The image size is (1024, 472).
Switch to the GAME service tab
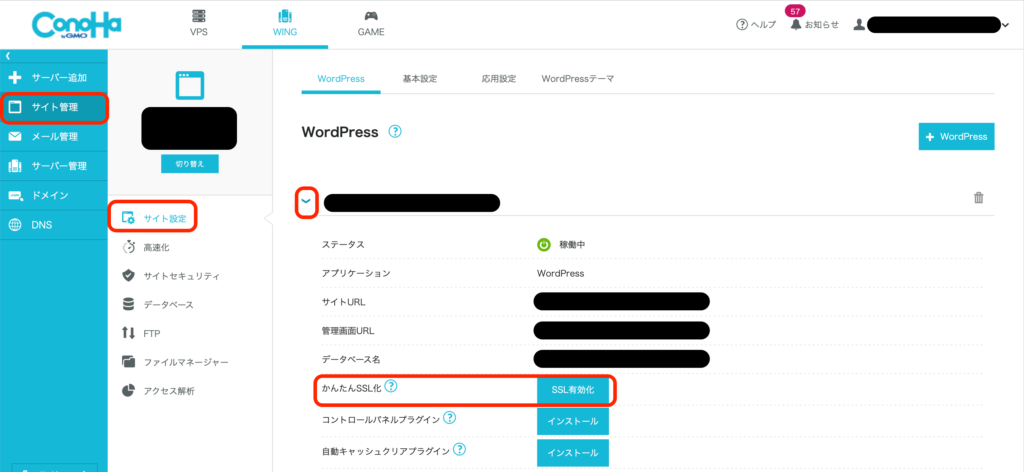pyautogui.click(x=370, y=24)
